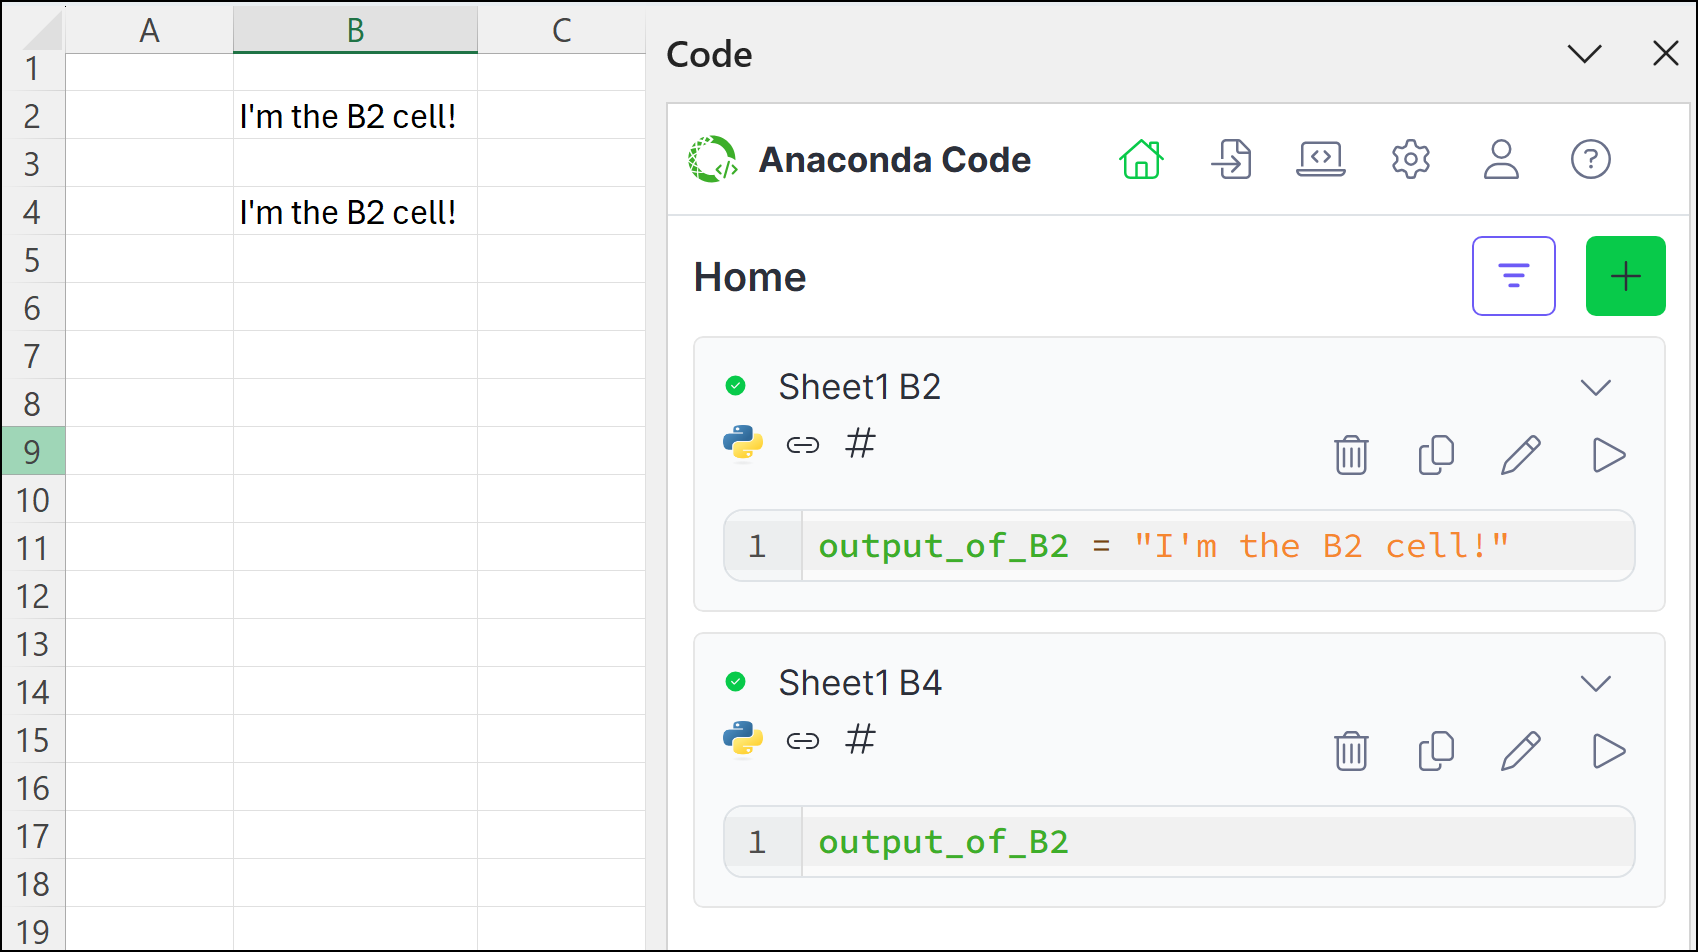The height and width of the screenshot is (952, 1698).
Task: Click the Sheet1 B4 card title
Action: click(860, 683)
